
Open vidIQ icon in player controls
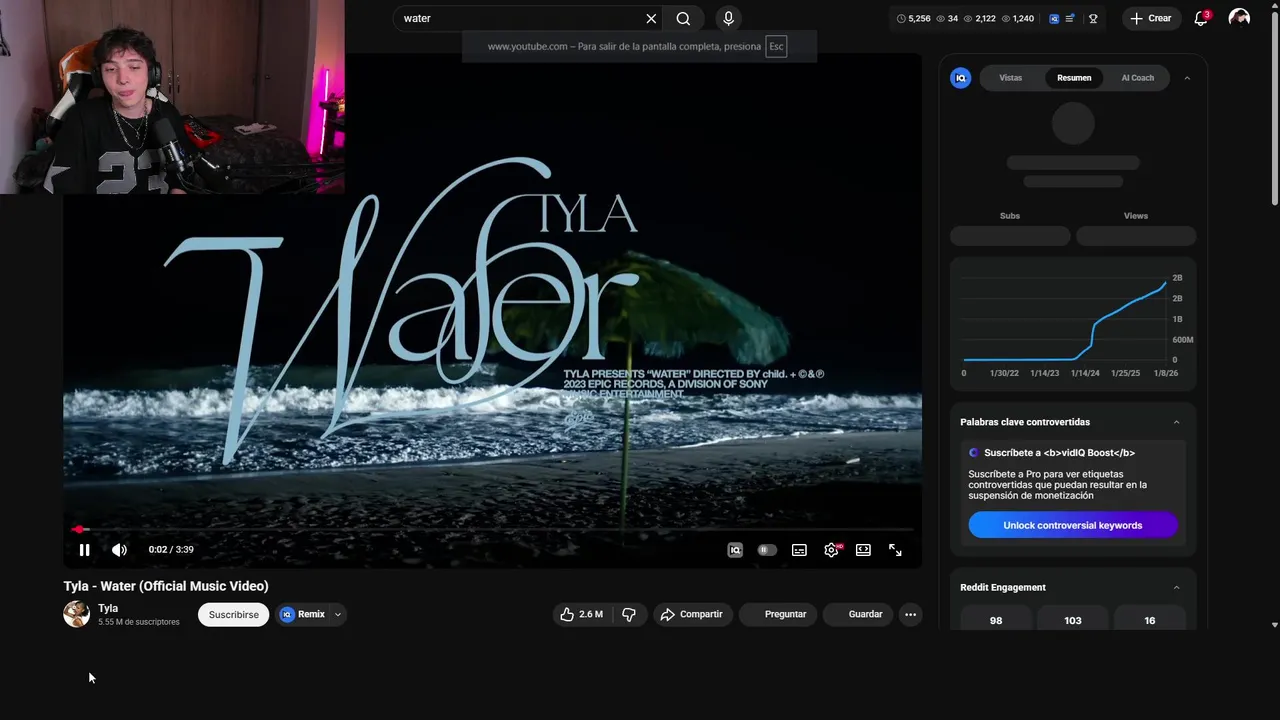[735, 550]
